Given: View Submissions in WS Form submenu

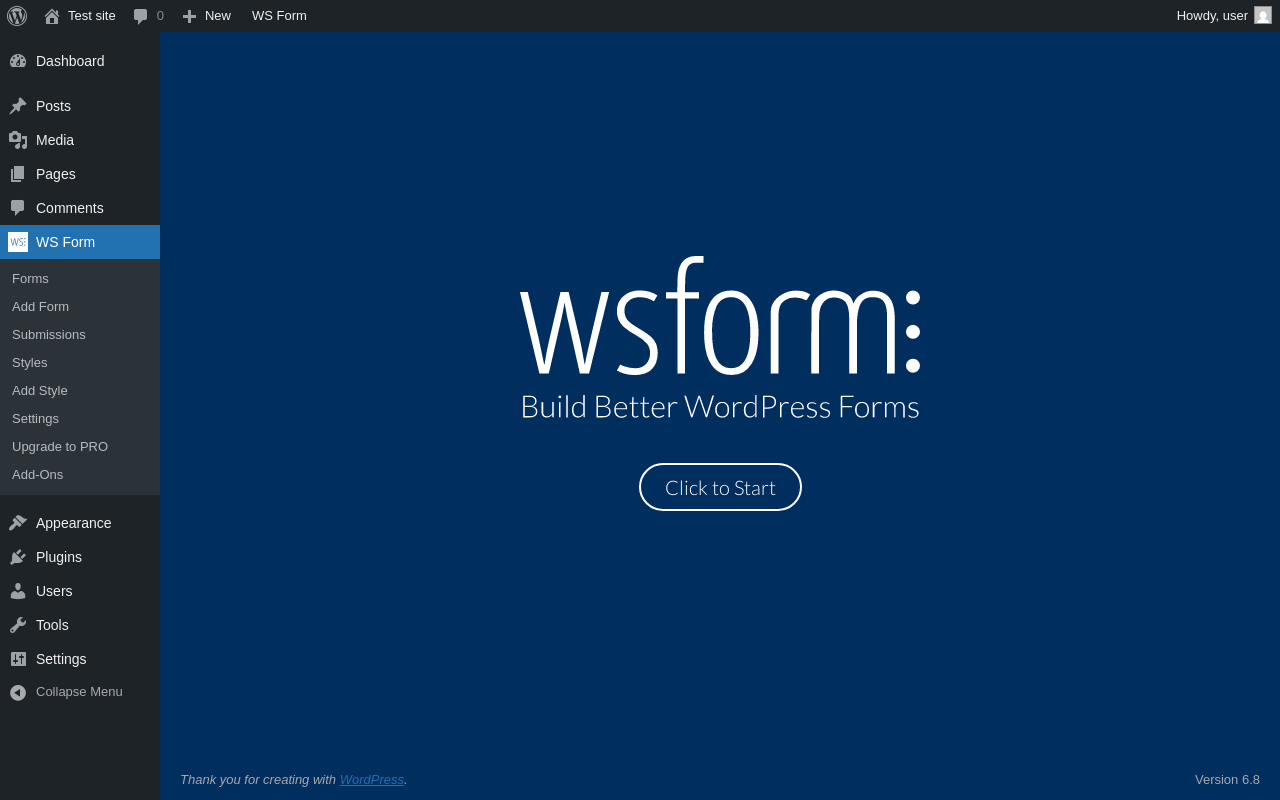Looking at the screenshot, I should [80, 335].
